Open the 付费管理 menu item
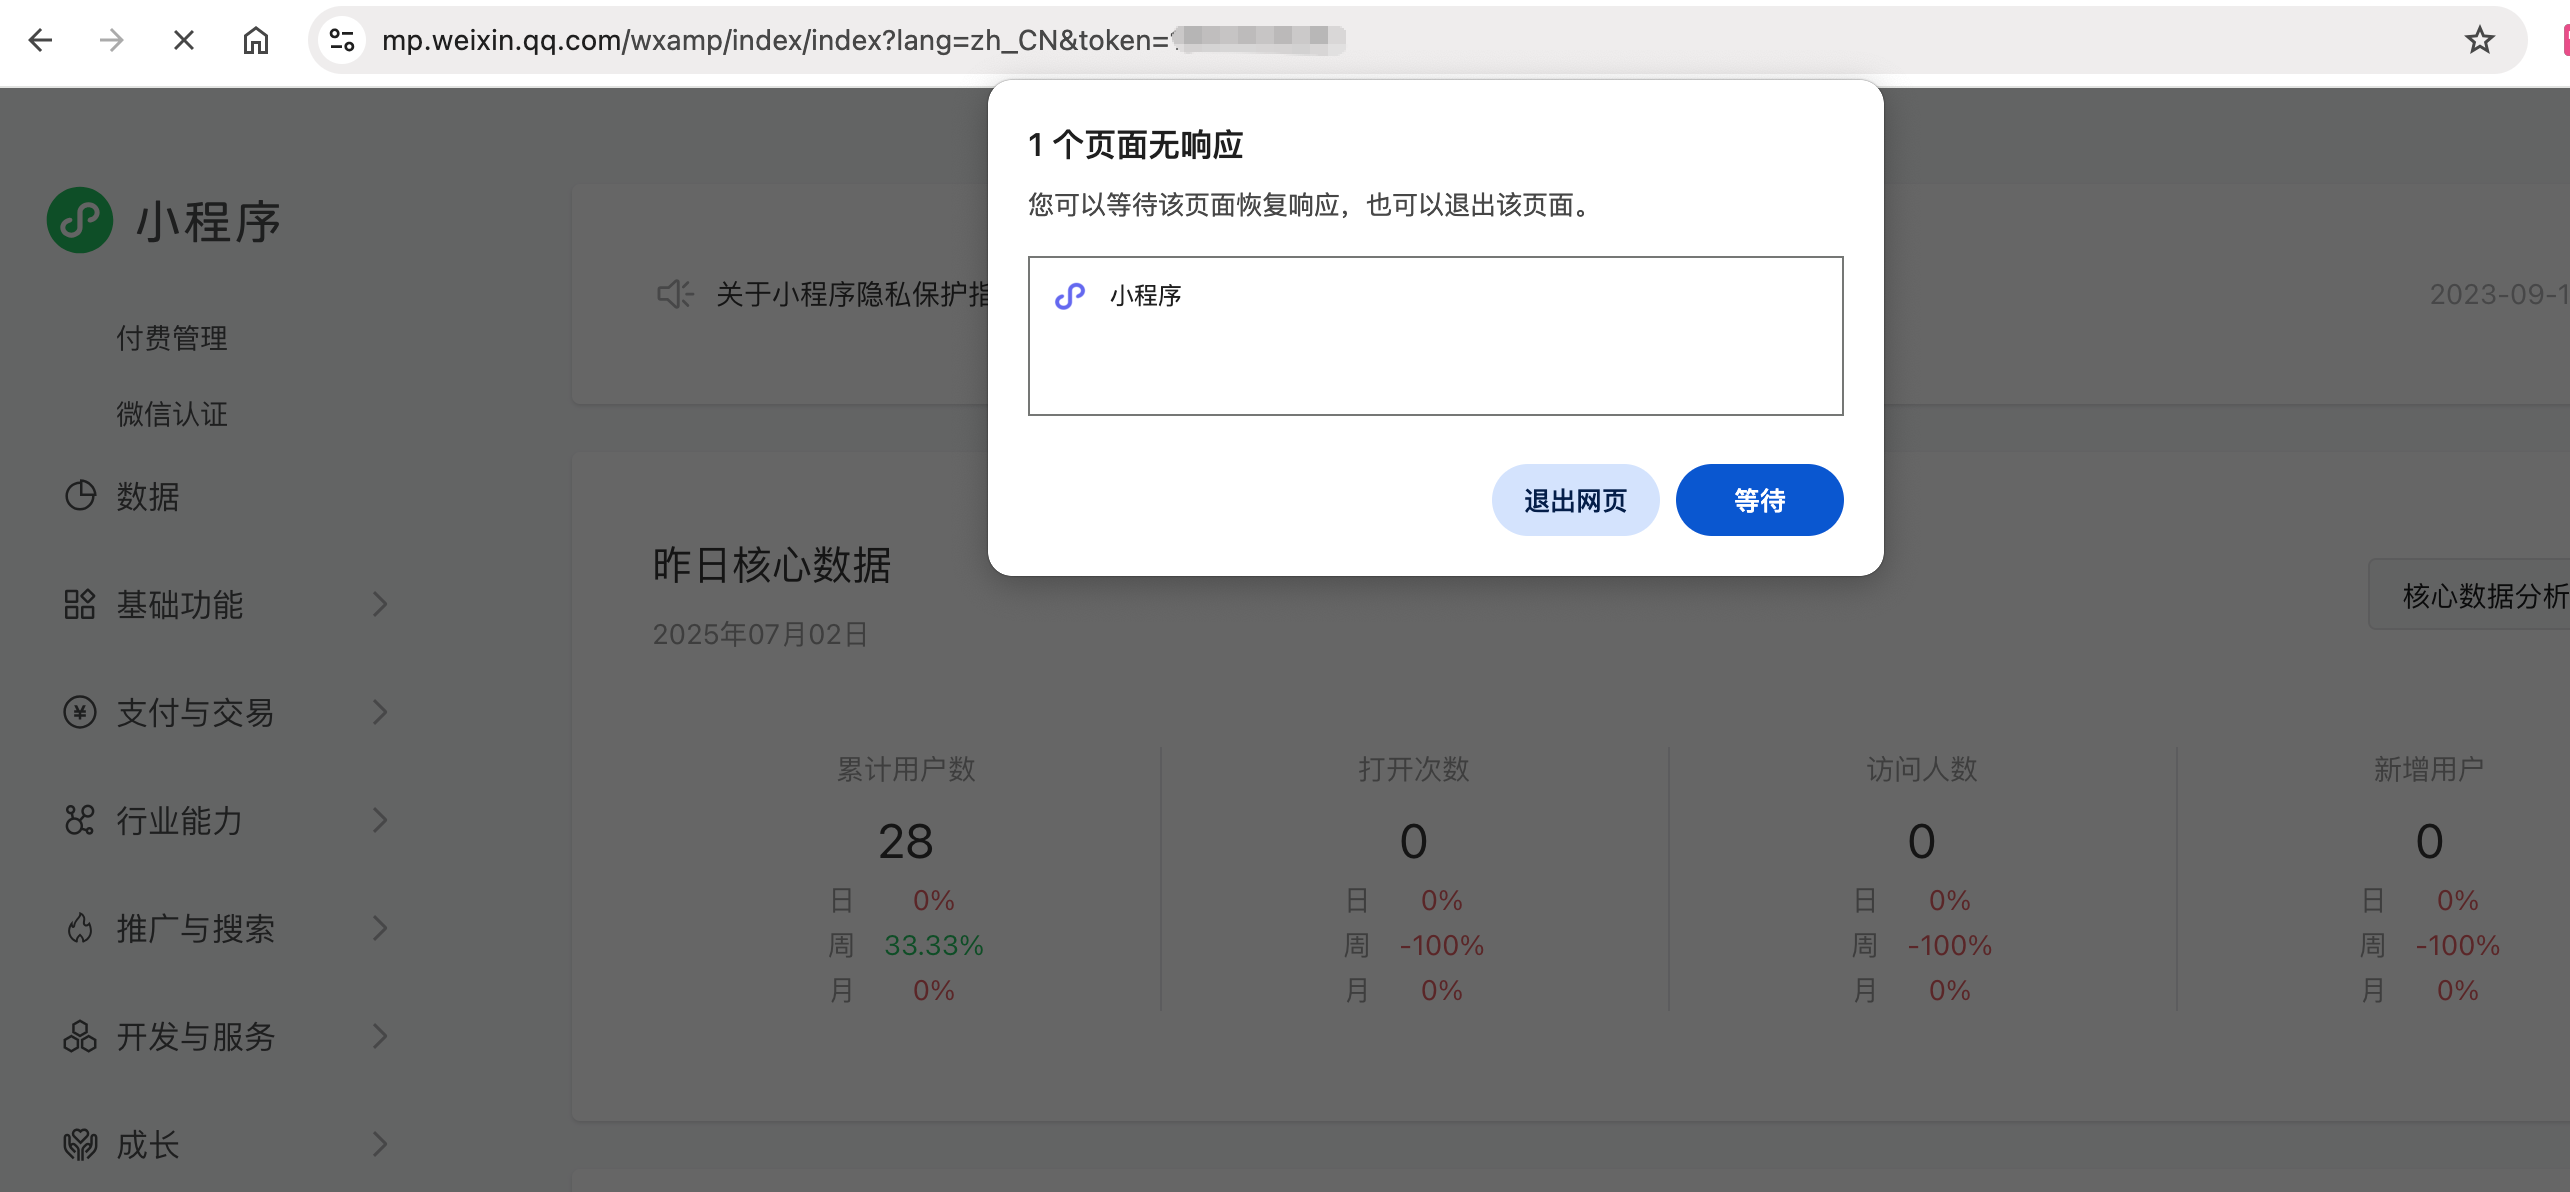The image size is (2570, 1192). coord(172,338)
